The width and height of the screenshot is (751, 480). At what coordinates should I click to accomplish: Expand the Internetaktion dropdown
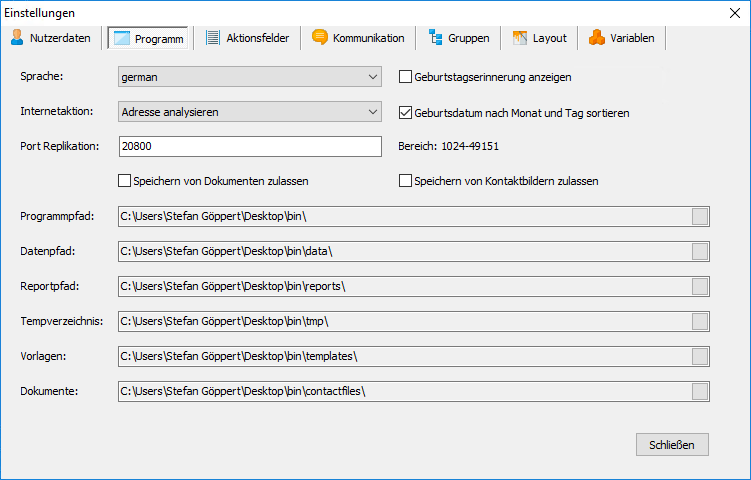(250, 112)
